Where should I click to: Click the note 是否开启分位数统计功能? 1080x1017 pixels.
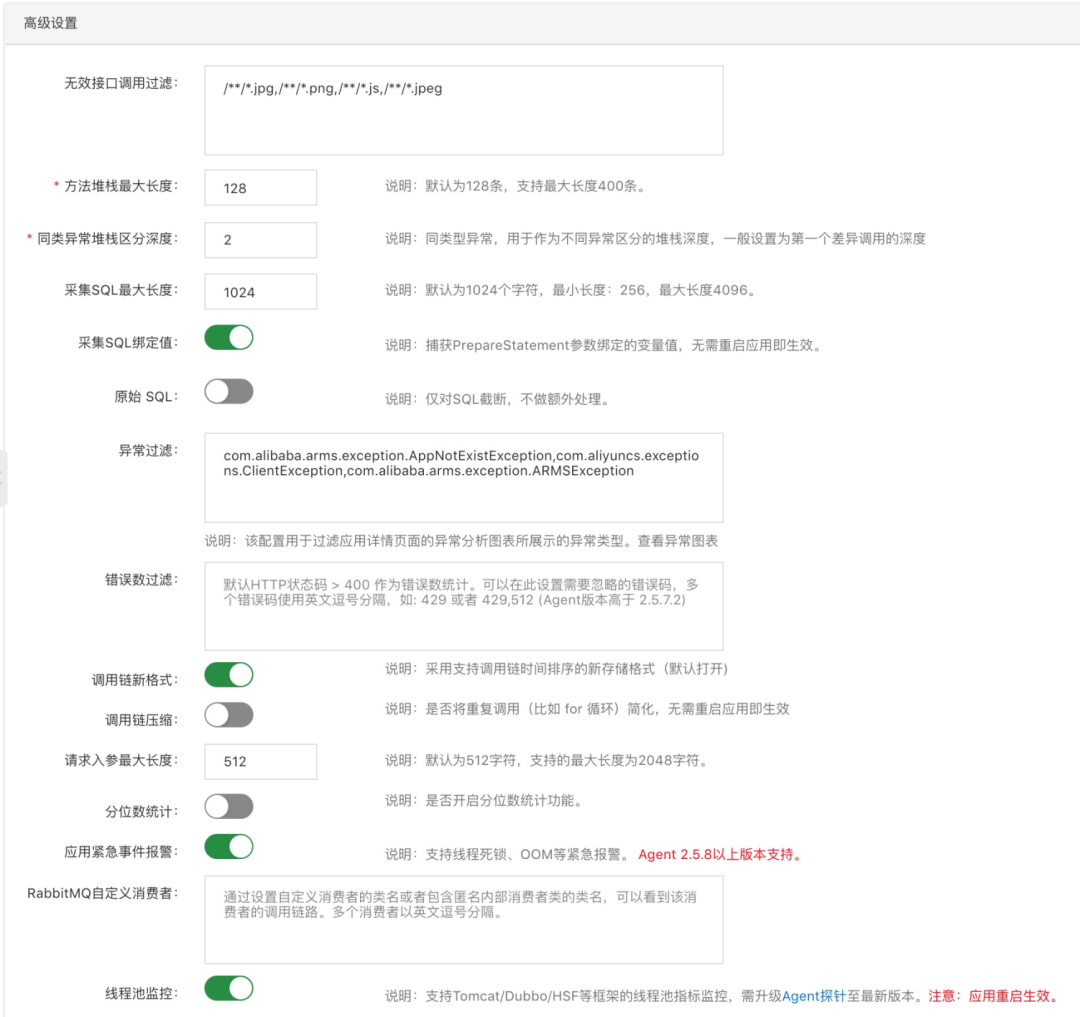[x=485, y=800]
